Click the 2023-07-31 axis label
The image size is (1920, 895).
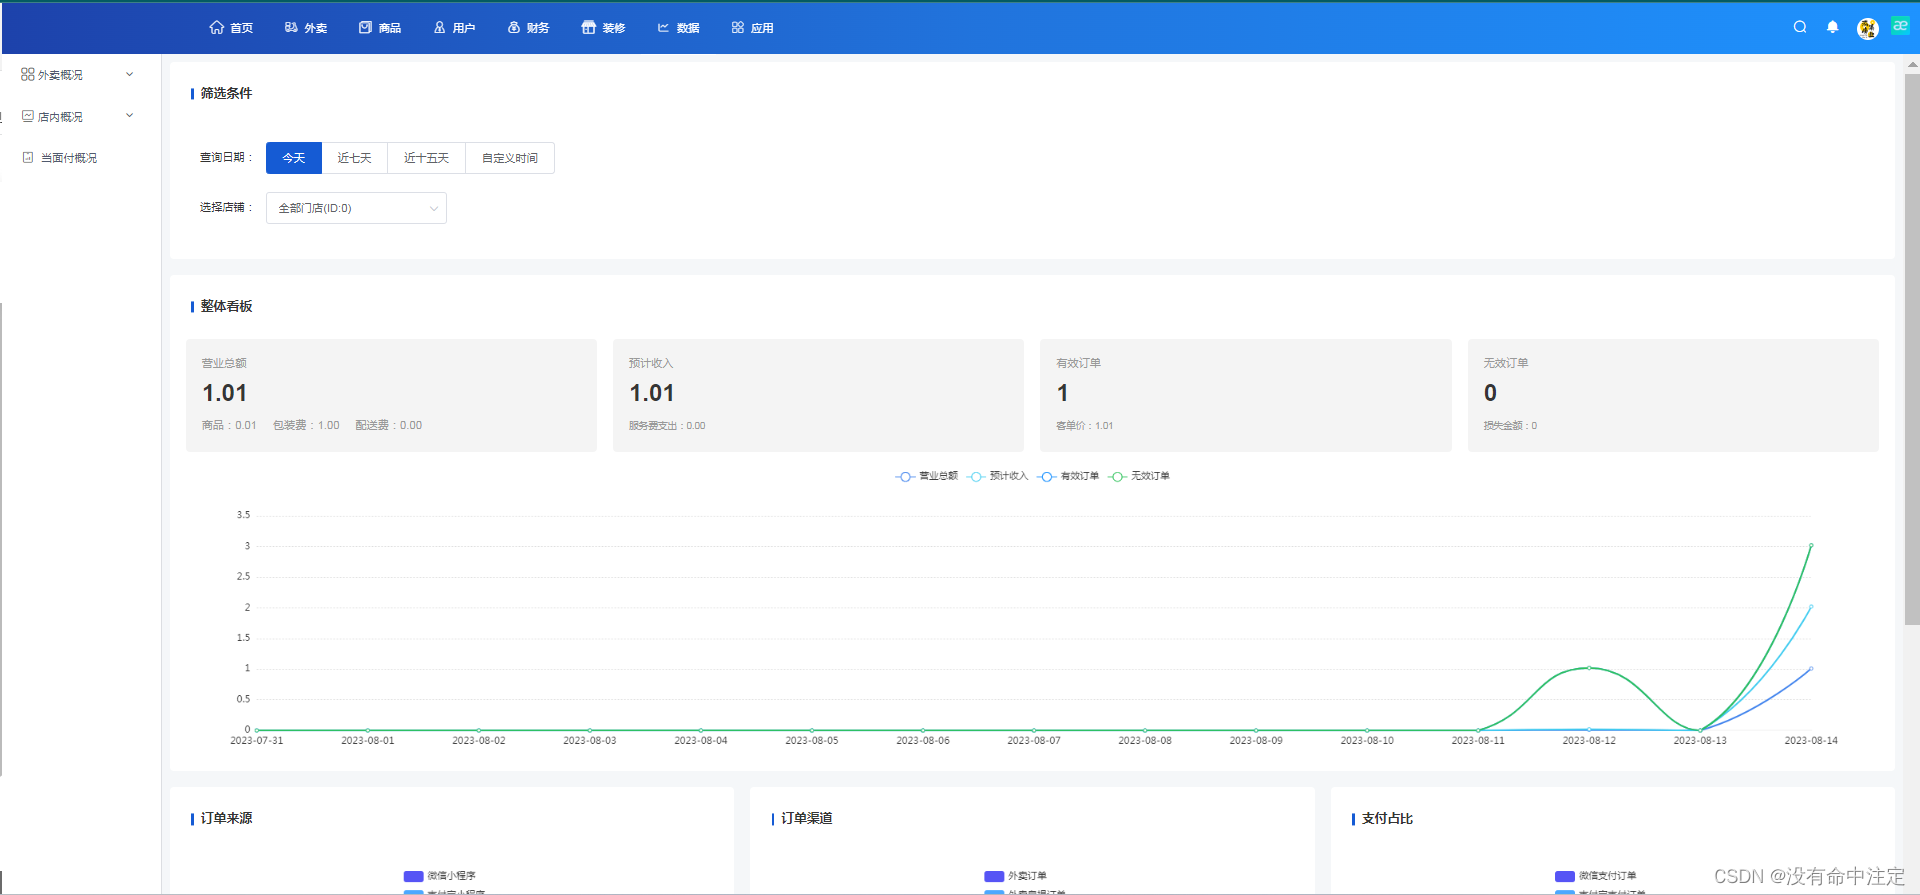[257, 741]
